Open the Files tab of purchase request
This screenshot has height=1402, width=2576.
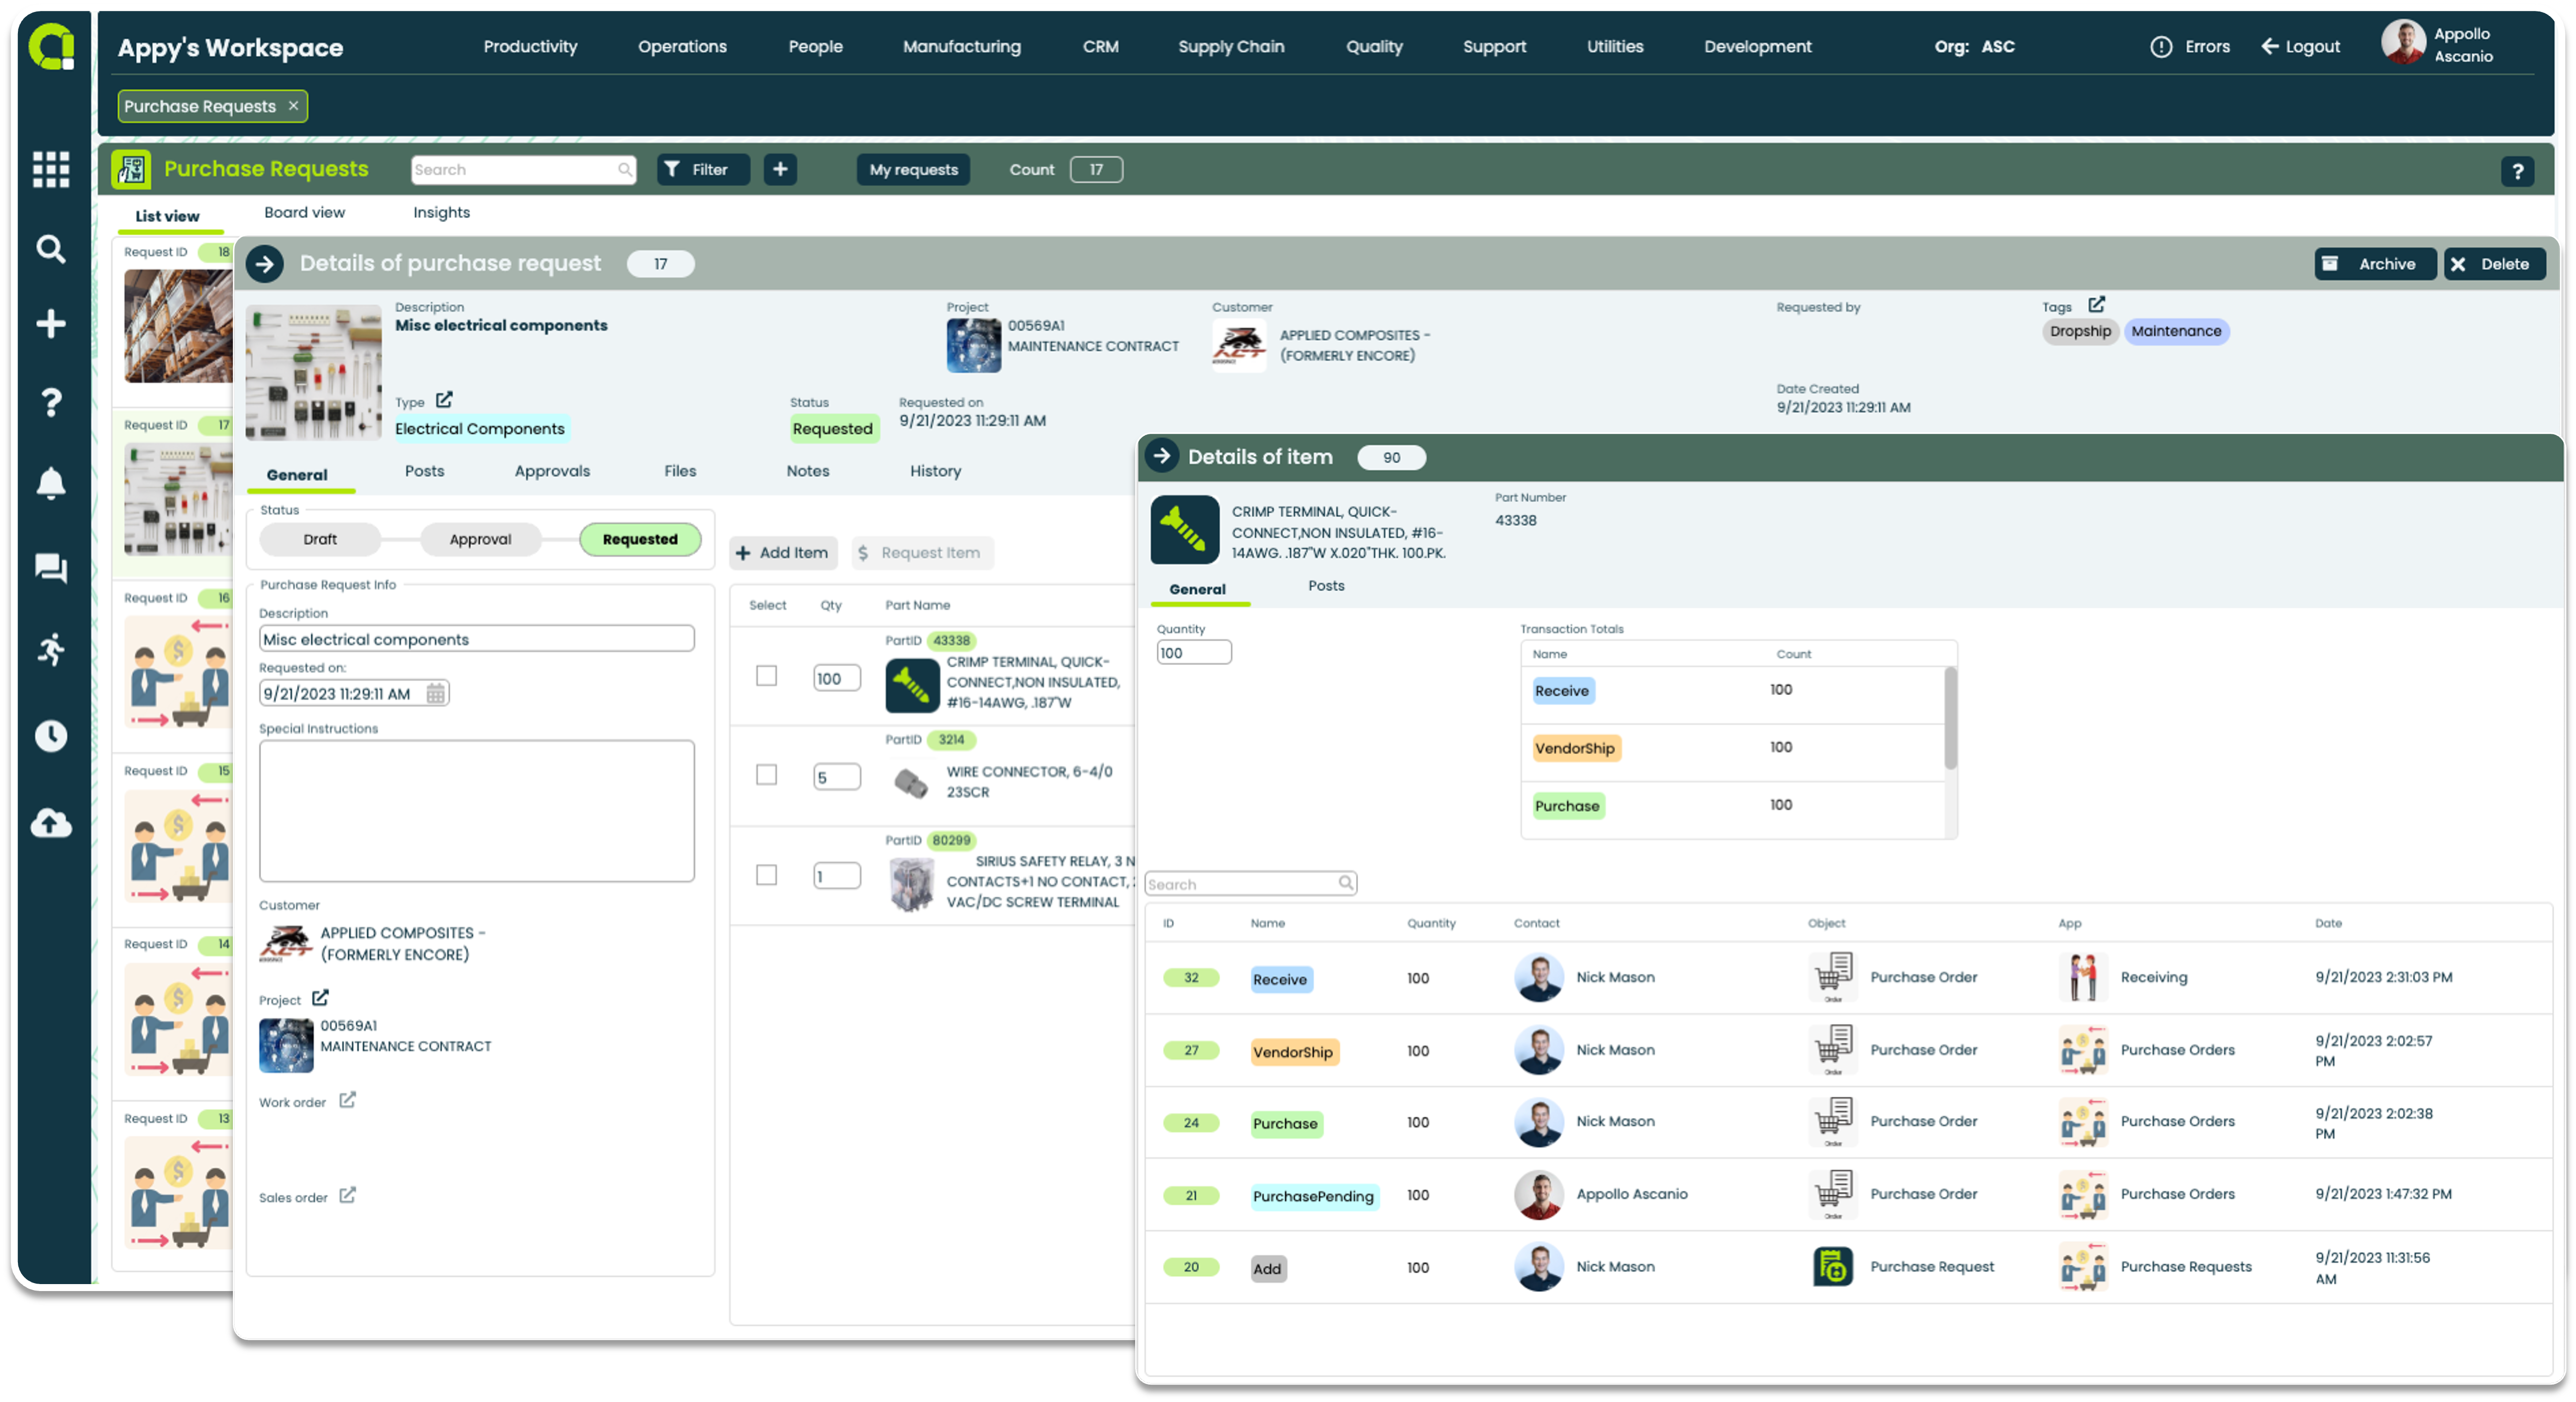coord(680,471)
